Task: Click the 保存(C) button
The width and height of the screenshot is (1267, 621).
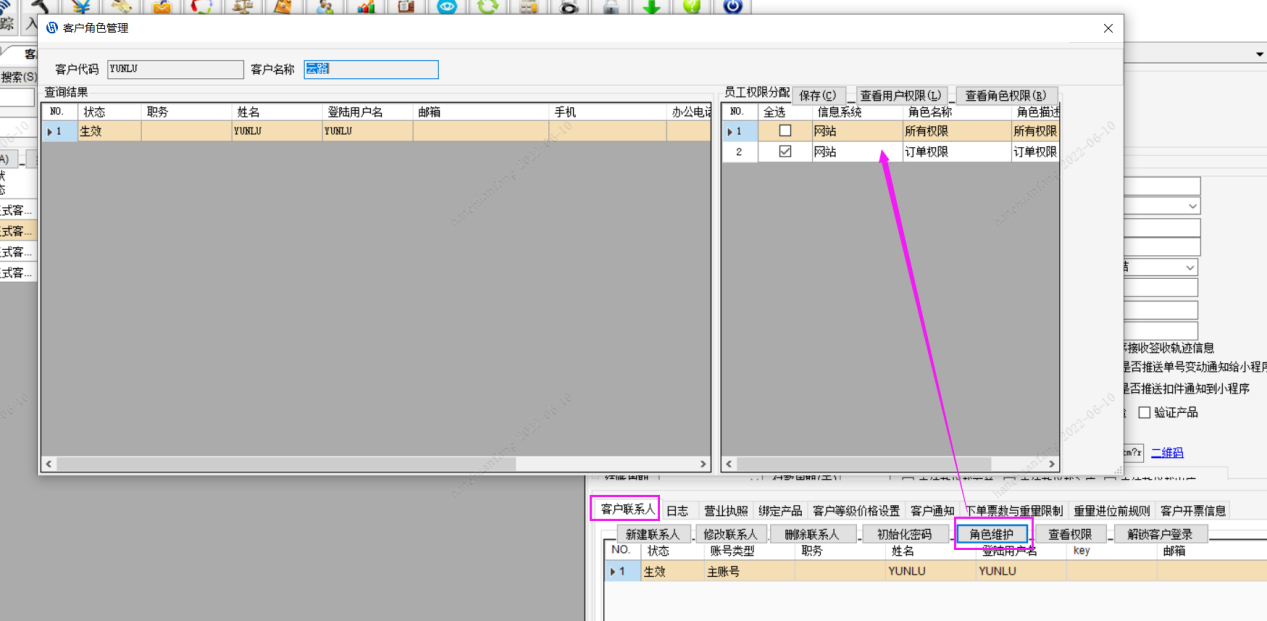Action: coord(818,95)
